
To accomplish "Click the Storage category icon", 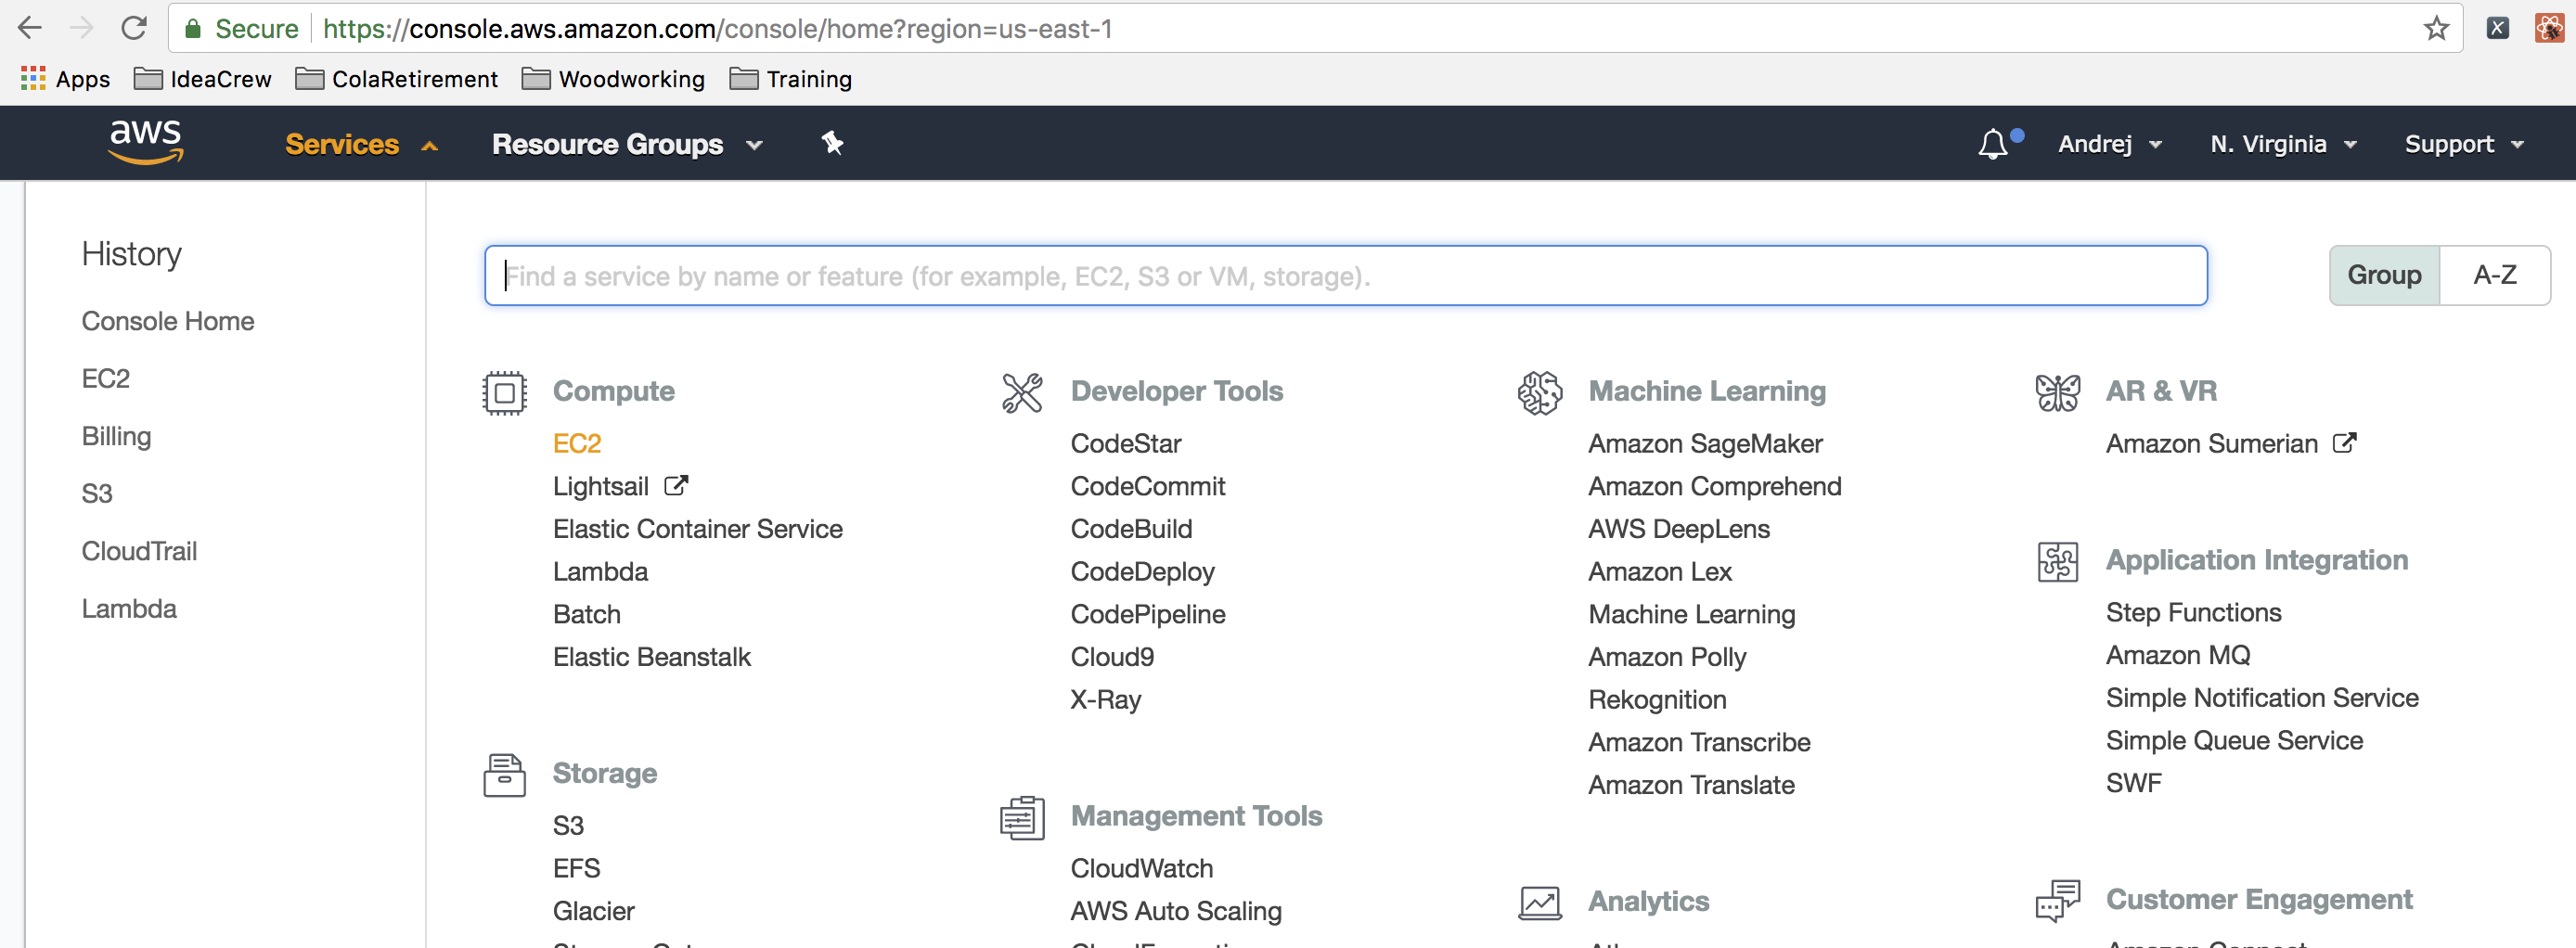I will click(x=504, y=775).
